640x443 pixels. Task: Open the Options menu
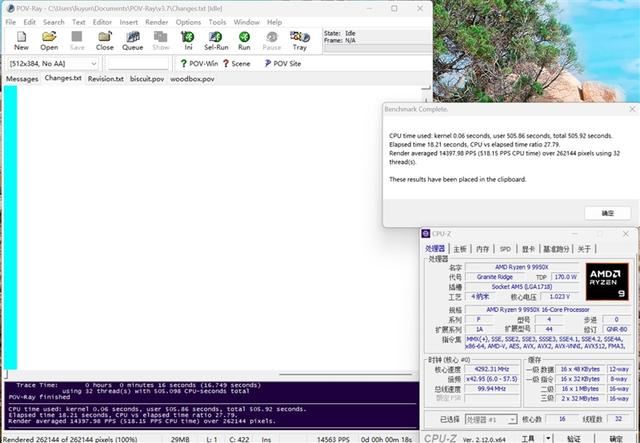click(188, 21)
